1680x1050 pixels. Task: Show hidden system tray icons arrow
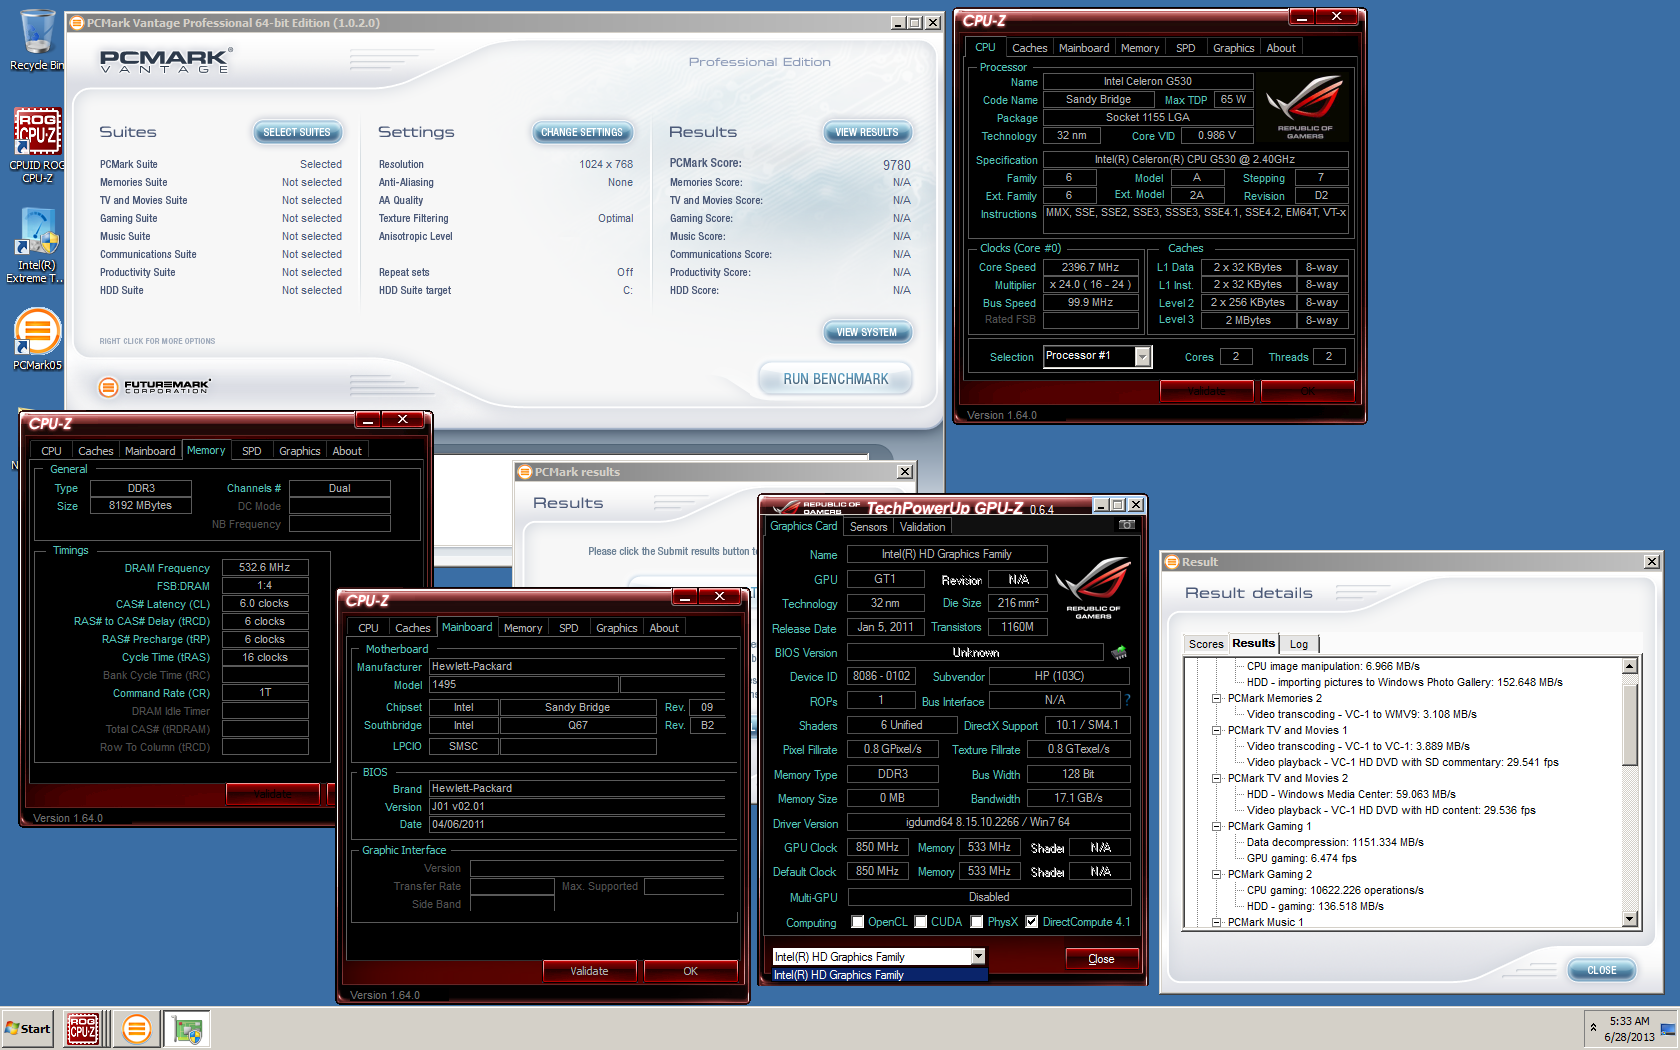pos(1593,1028)
